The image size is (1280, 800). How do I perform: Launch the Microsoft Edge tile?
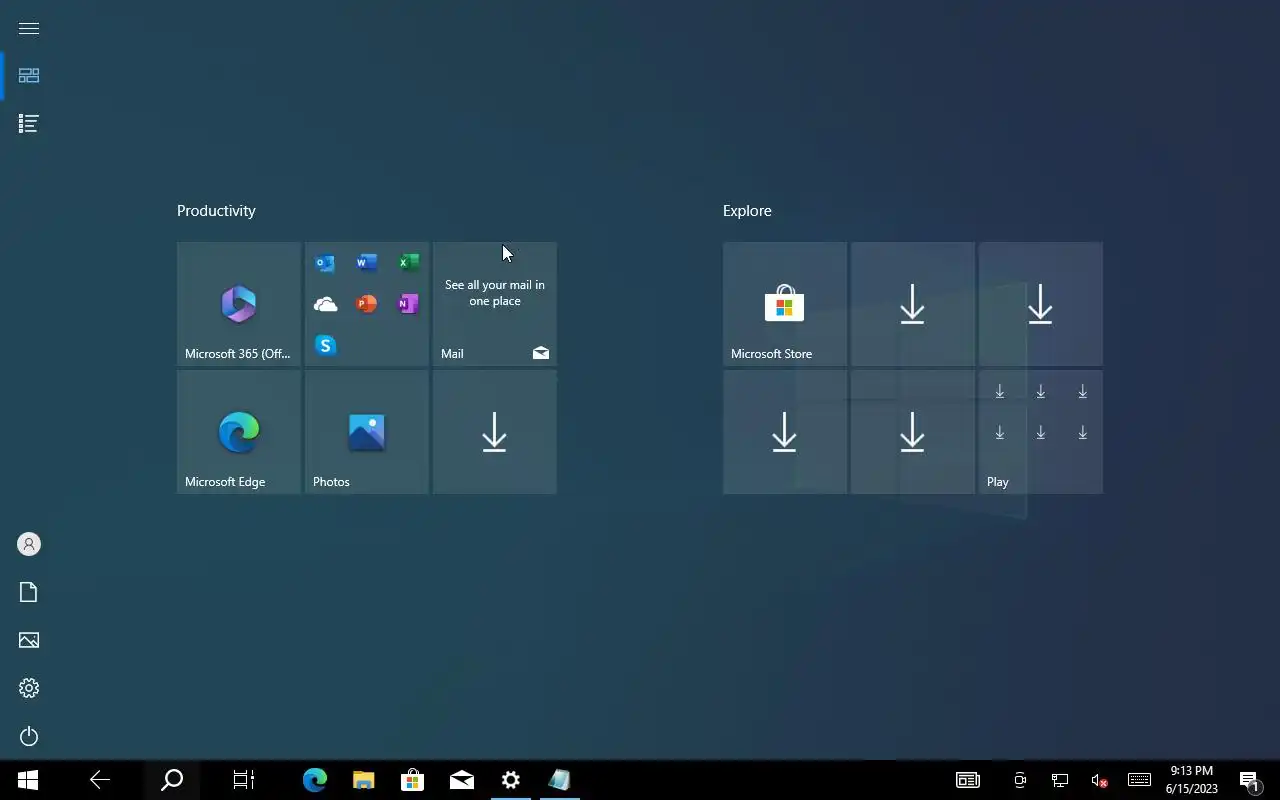[x=239, y=432]
